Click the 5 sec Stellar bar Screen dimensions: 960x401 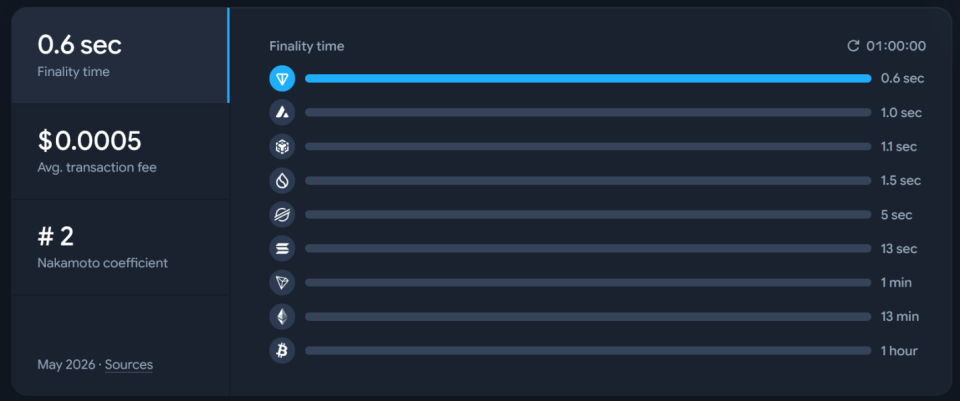click(x=588, y=215)
